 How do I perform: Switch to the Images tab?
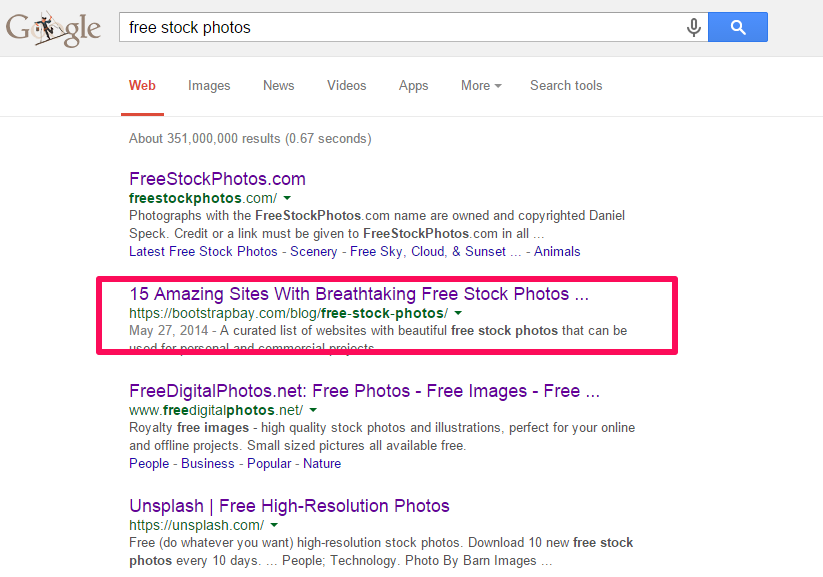point(209,86)
